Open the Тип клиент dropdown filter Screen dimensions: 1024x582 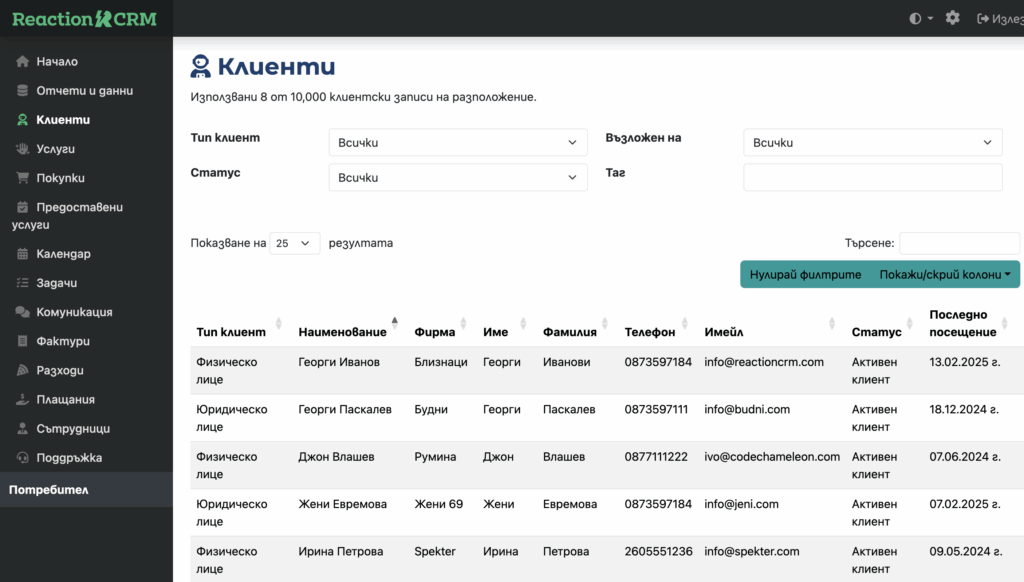pyautogui.click(x=458, y=143)
